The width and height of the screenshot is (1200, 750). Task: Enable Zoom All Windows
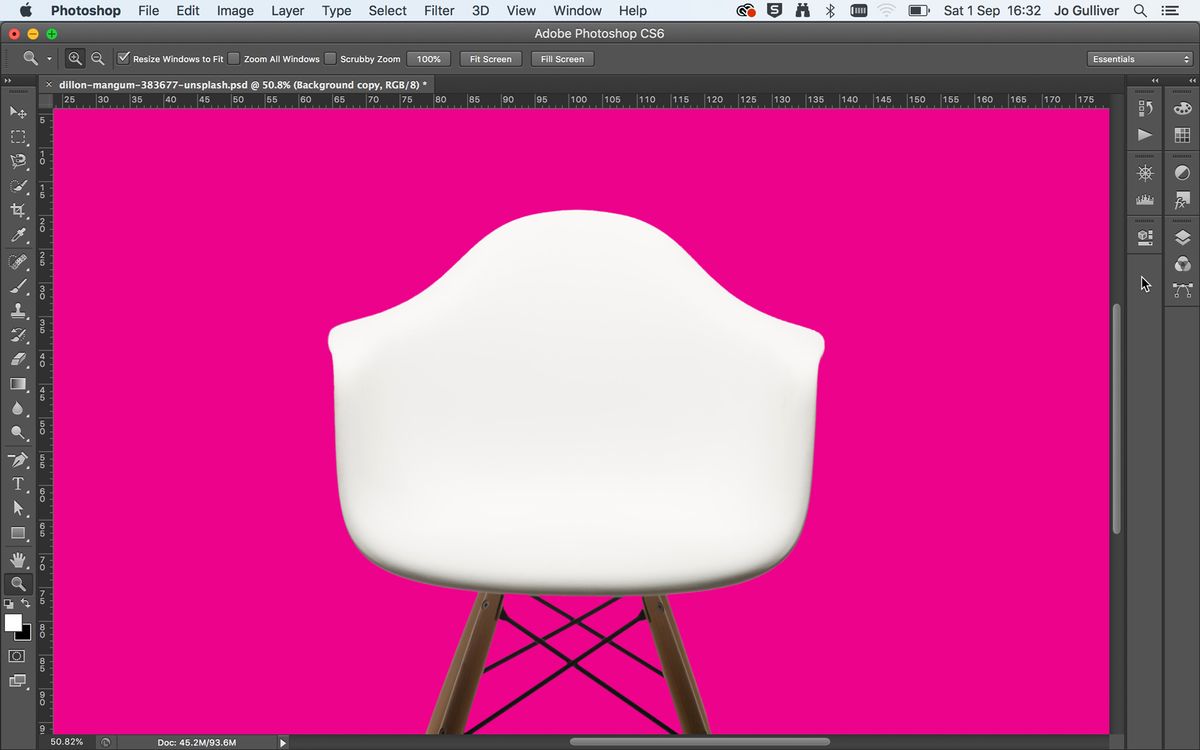pos(233,58)
